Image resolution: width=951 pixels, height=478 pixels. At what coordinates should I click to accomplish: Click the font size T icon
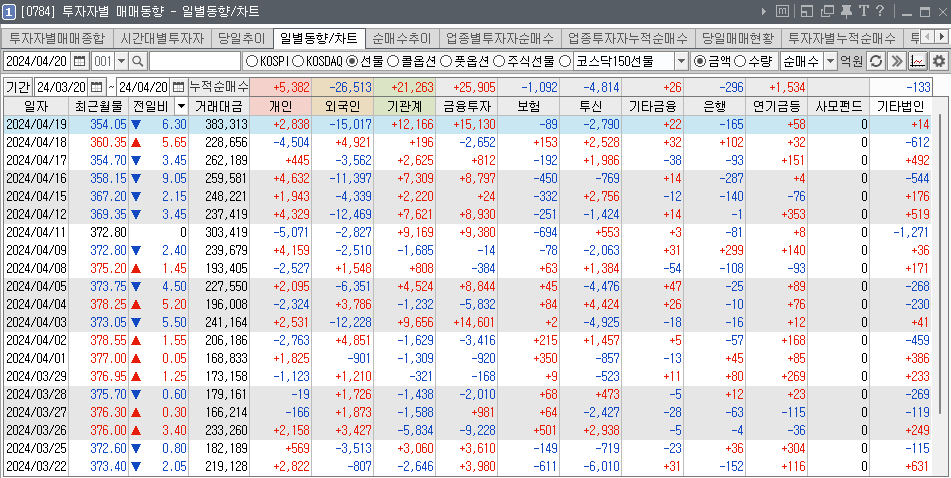pos(863,11)
